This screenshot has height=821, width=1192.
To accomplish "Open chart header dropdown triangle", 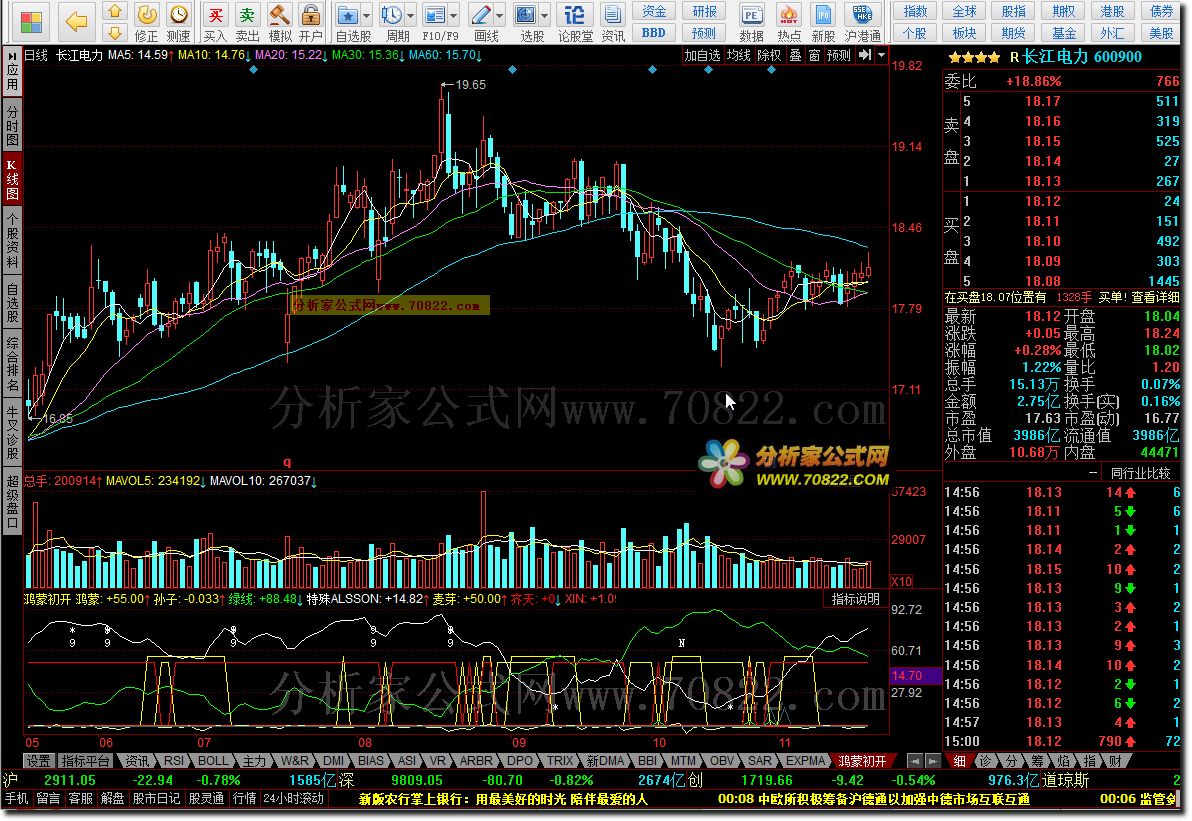I will 881,55.
